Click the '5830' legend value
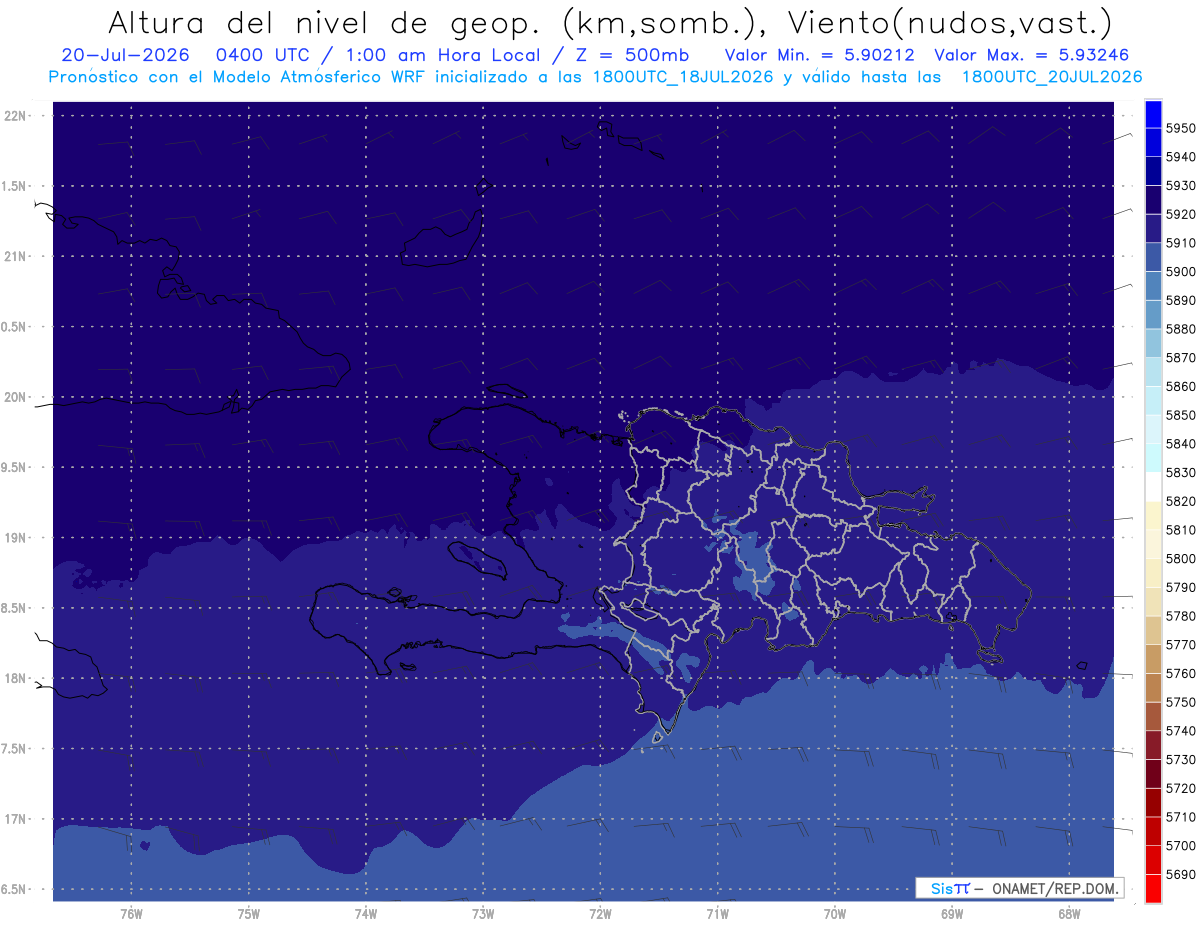 coord(1181,473)
